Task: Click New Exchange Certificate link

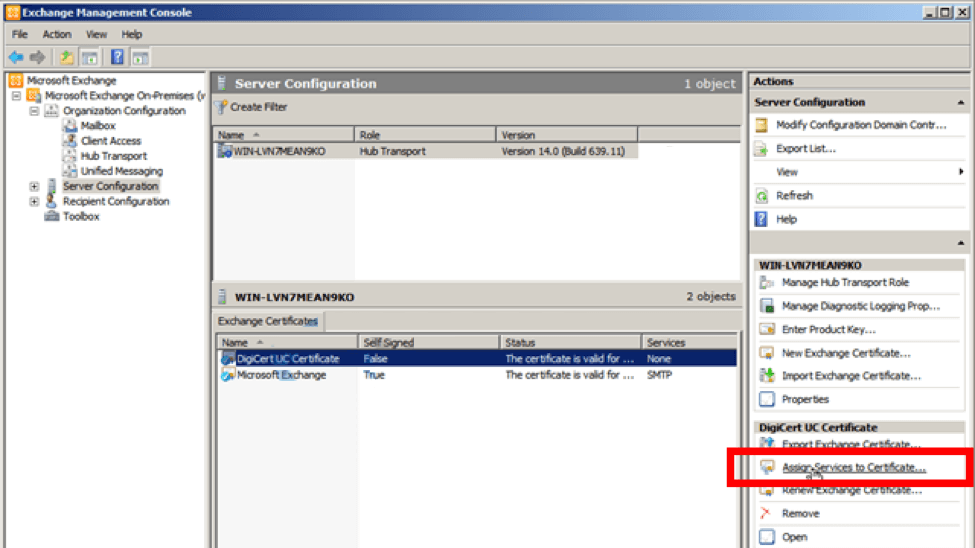Action: (846, 353)
